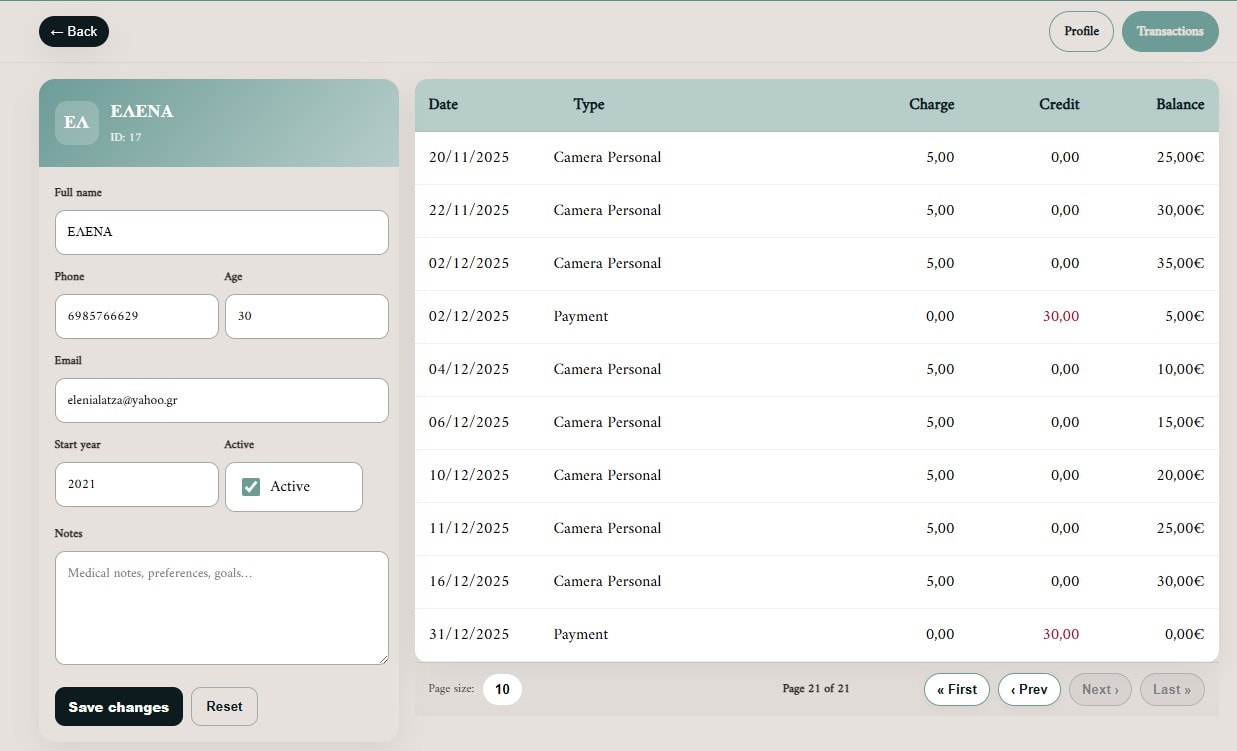1237x751 pixels.
Task: Click the Date column header
Action: 443,104
